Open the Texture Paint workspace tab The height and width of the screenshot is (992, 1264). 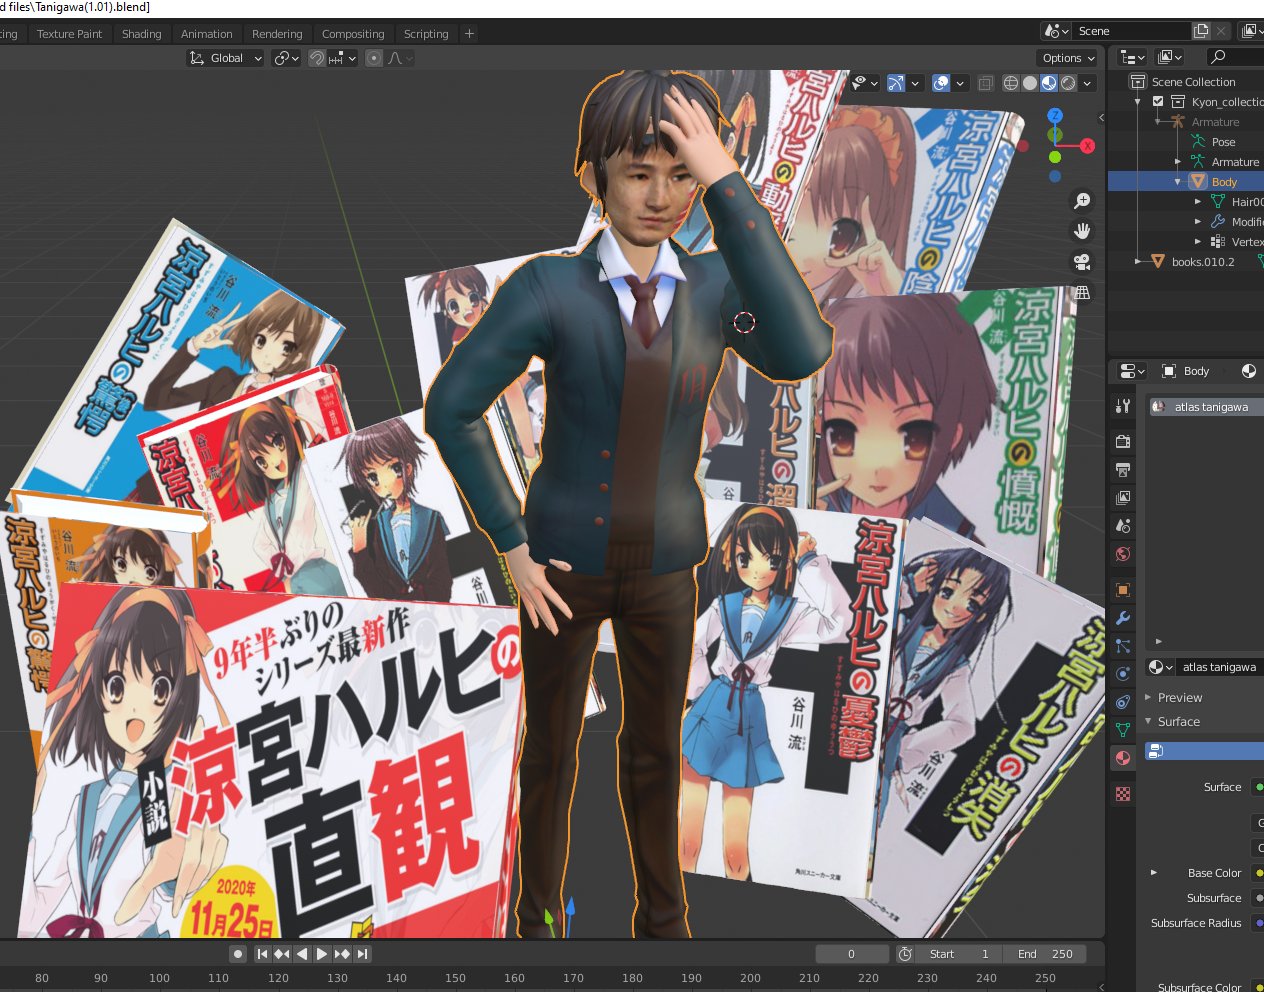[69, 34]
